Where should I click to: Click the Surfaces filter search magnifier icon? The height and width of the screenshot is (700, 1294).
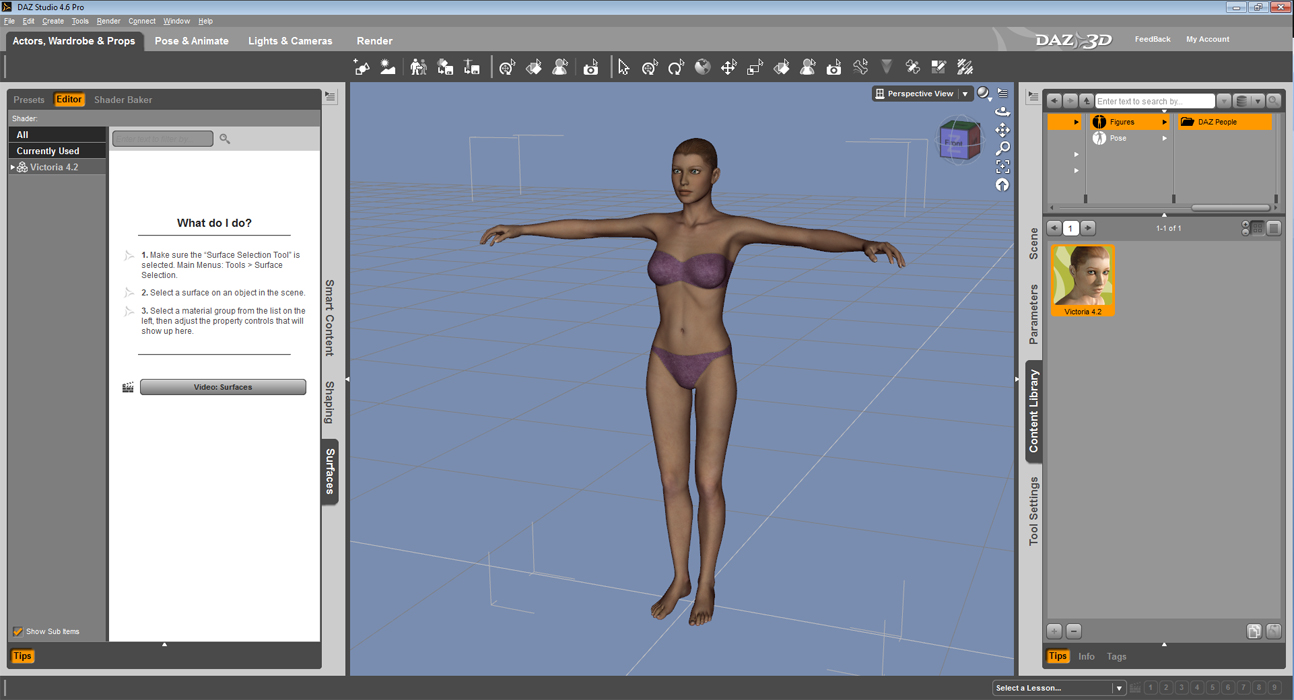point(225,139)
